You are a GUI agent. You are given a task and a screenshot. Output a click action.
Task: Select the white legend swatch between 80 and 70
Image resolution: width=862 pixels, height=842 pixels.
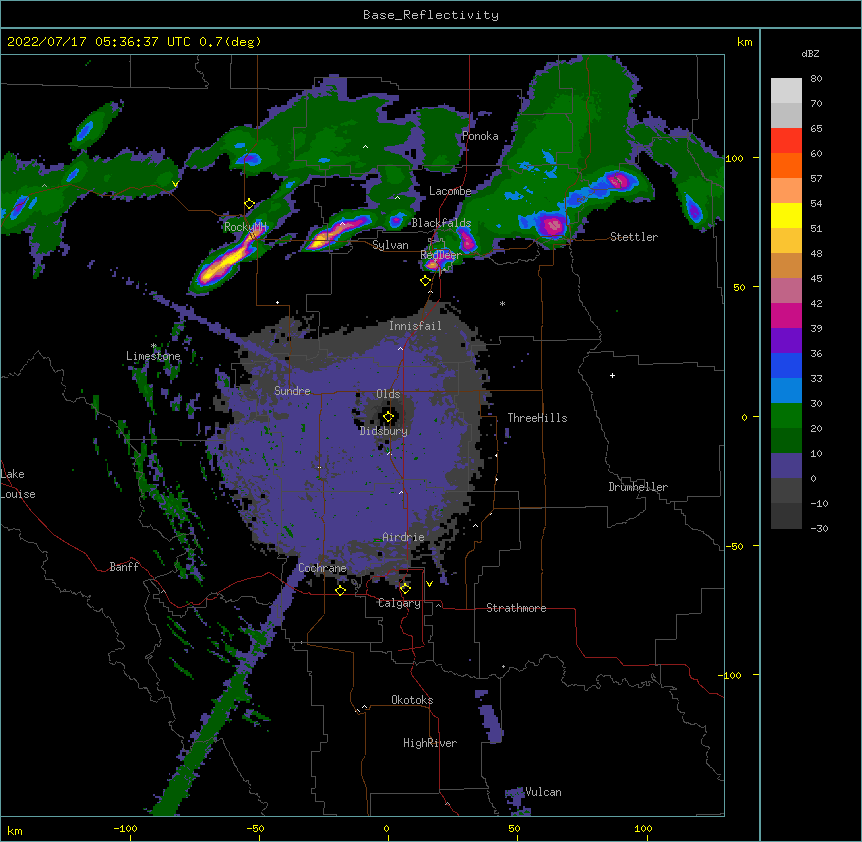(x=786, y=91)
